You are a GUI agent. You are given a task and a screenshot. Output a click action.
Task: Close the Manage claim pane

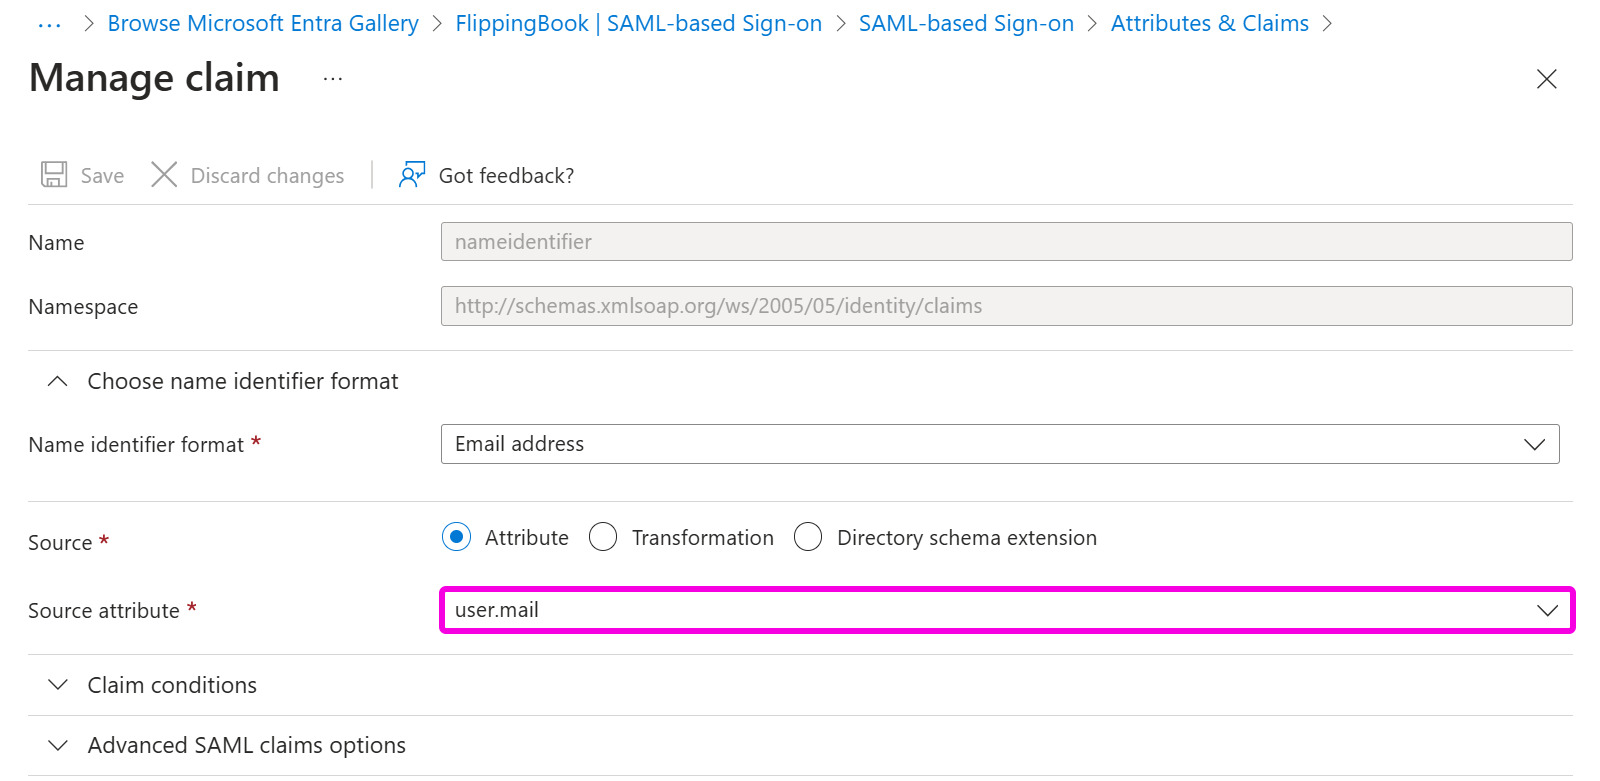click(1547, 79)
